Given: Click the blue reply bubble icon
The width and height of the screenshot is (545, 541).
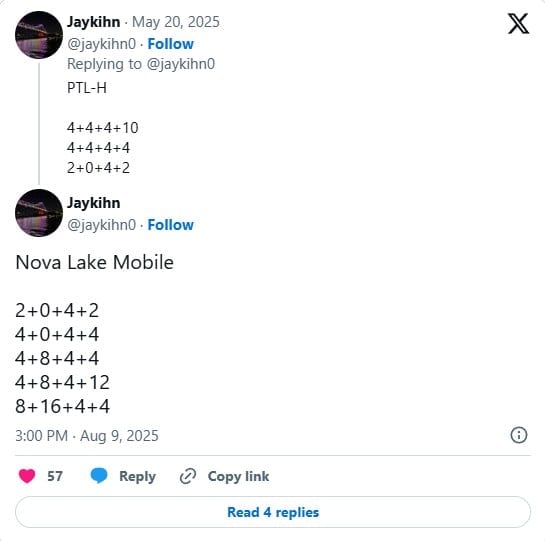Looking at the screenshot, I should 99,476.
